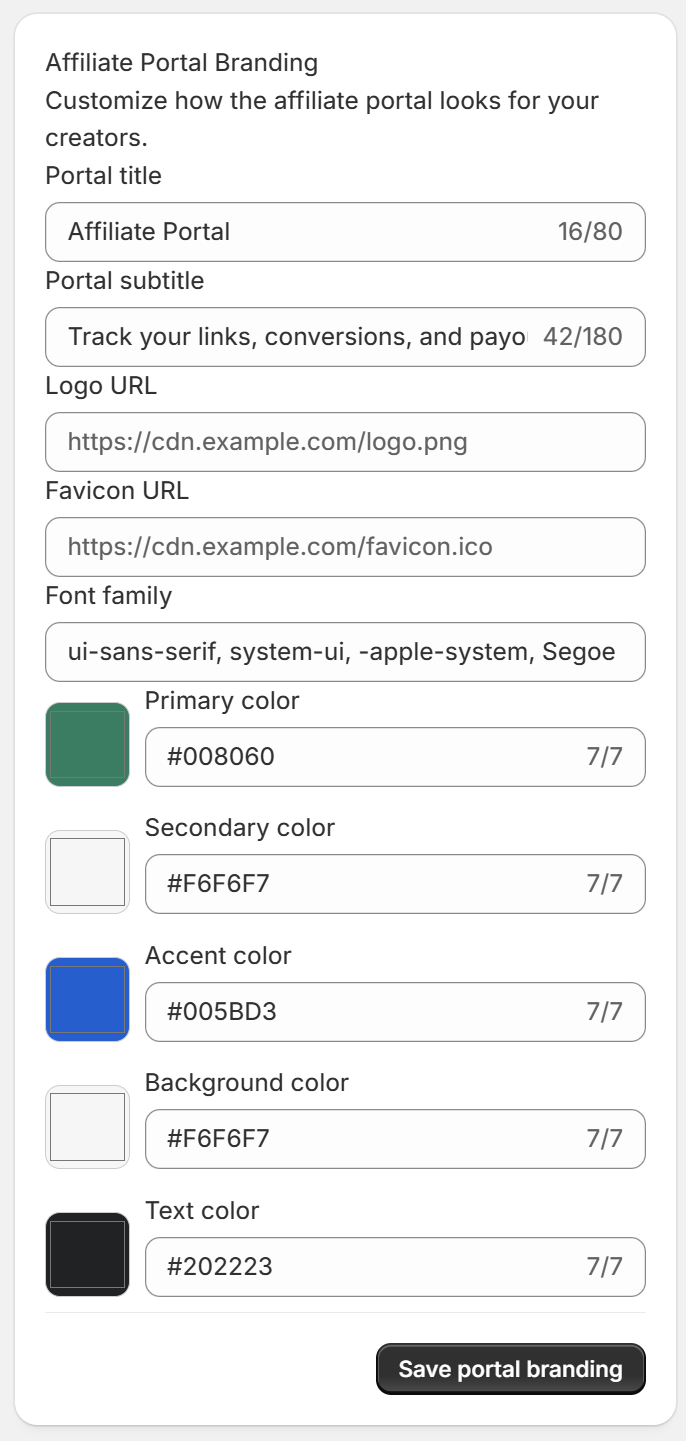The height and width of the screenshot is (1441, 686).
Task: Click the Affiliate Portal Branding heading
Action: (x=181, y=62)
